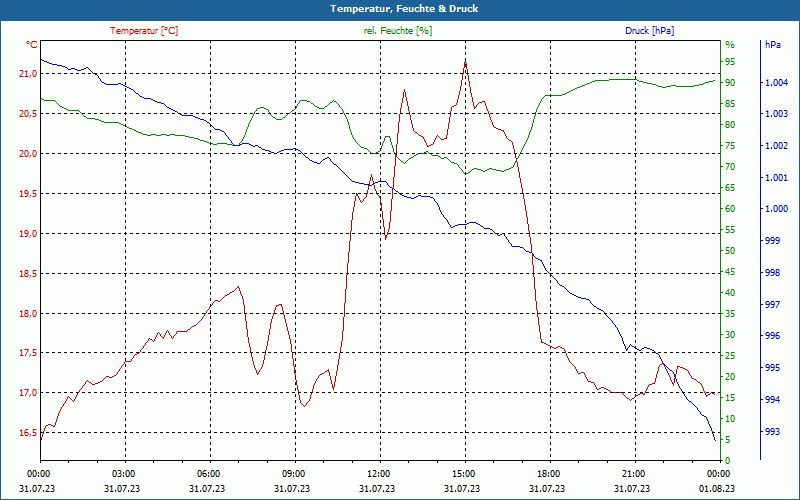Click the 993 pressure axis value
Viewport: 800px width, 500px height.
pos(773,432)
